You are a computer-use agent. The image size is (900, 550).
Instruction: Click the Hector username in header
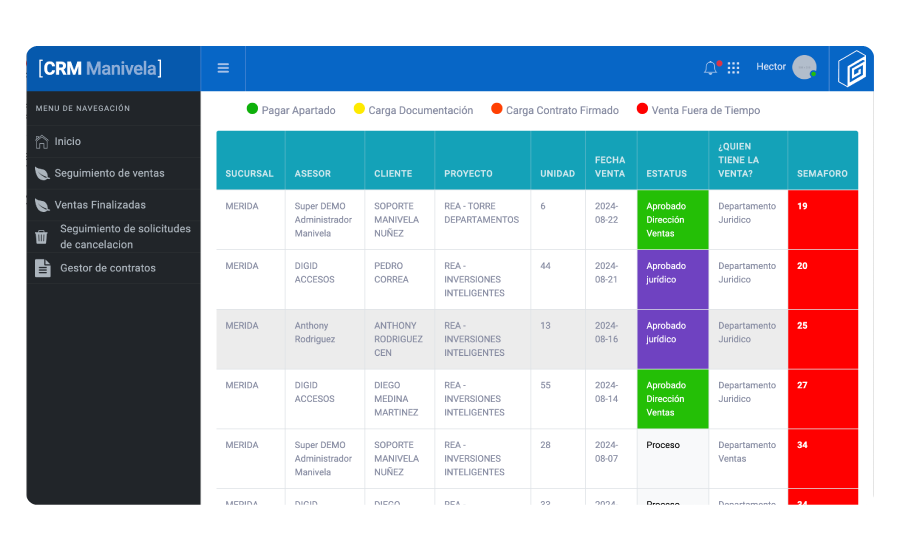pyautogui.click(x=771, y=67)
